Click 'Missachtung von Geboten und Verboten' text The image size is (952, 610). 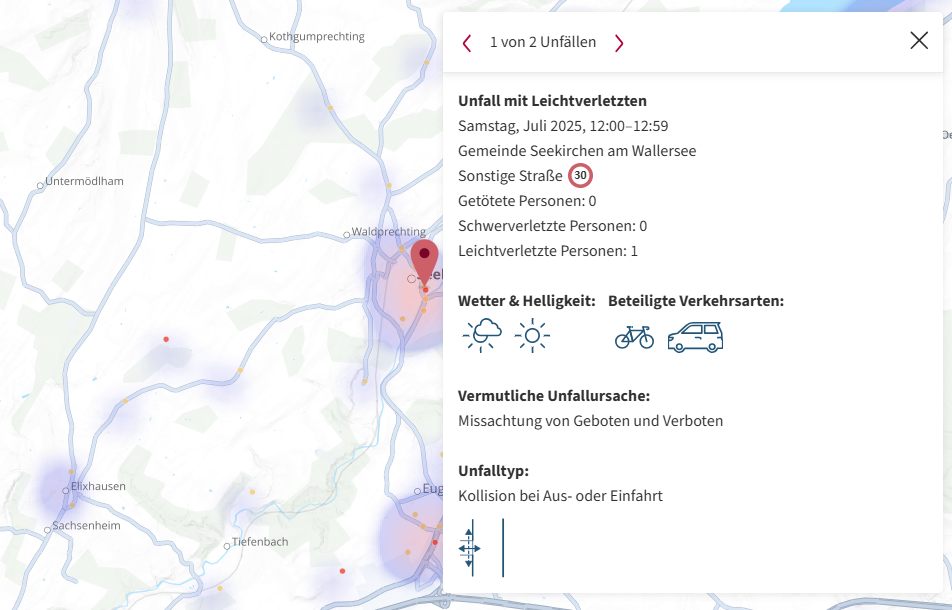click(x=591, y=421)
